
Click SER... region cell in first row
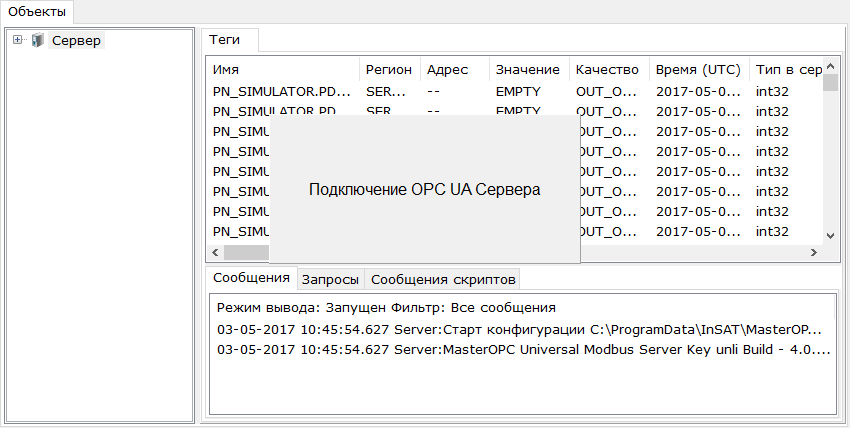[386, 92]
